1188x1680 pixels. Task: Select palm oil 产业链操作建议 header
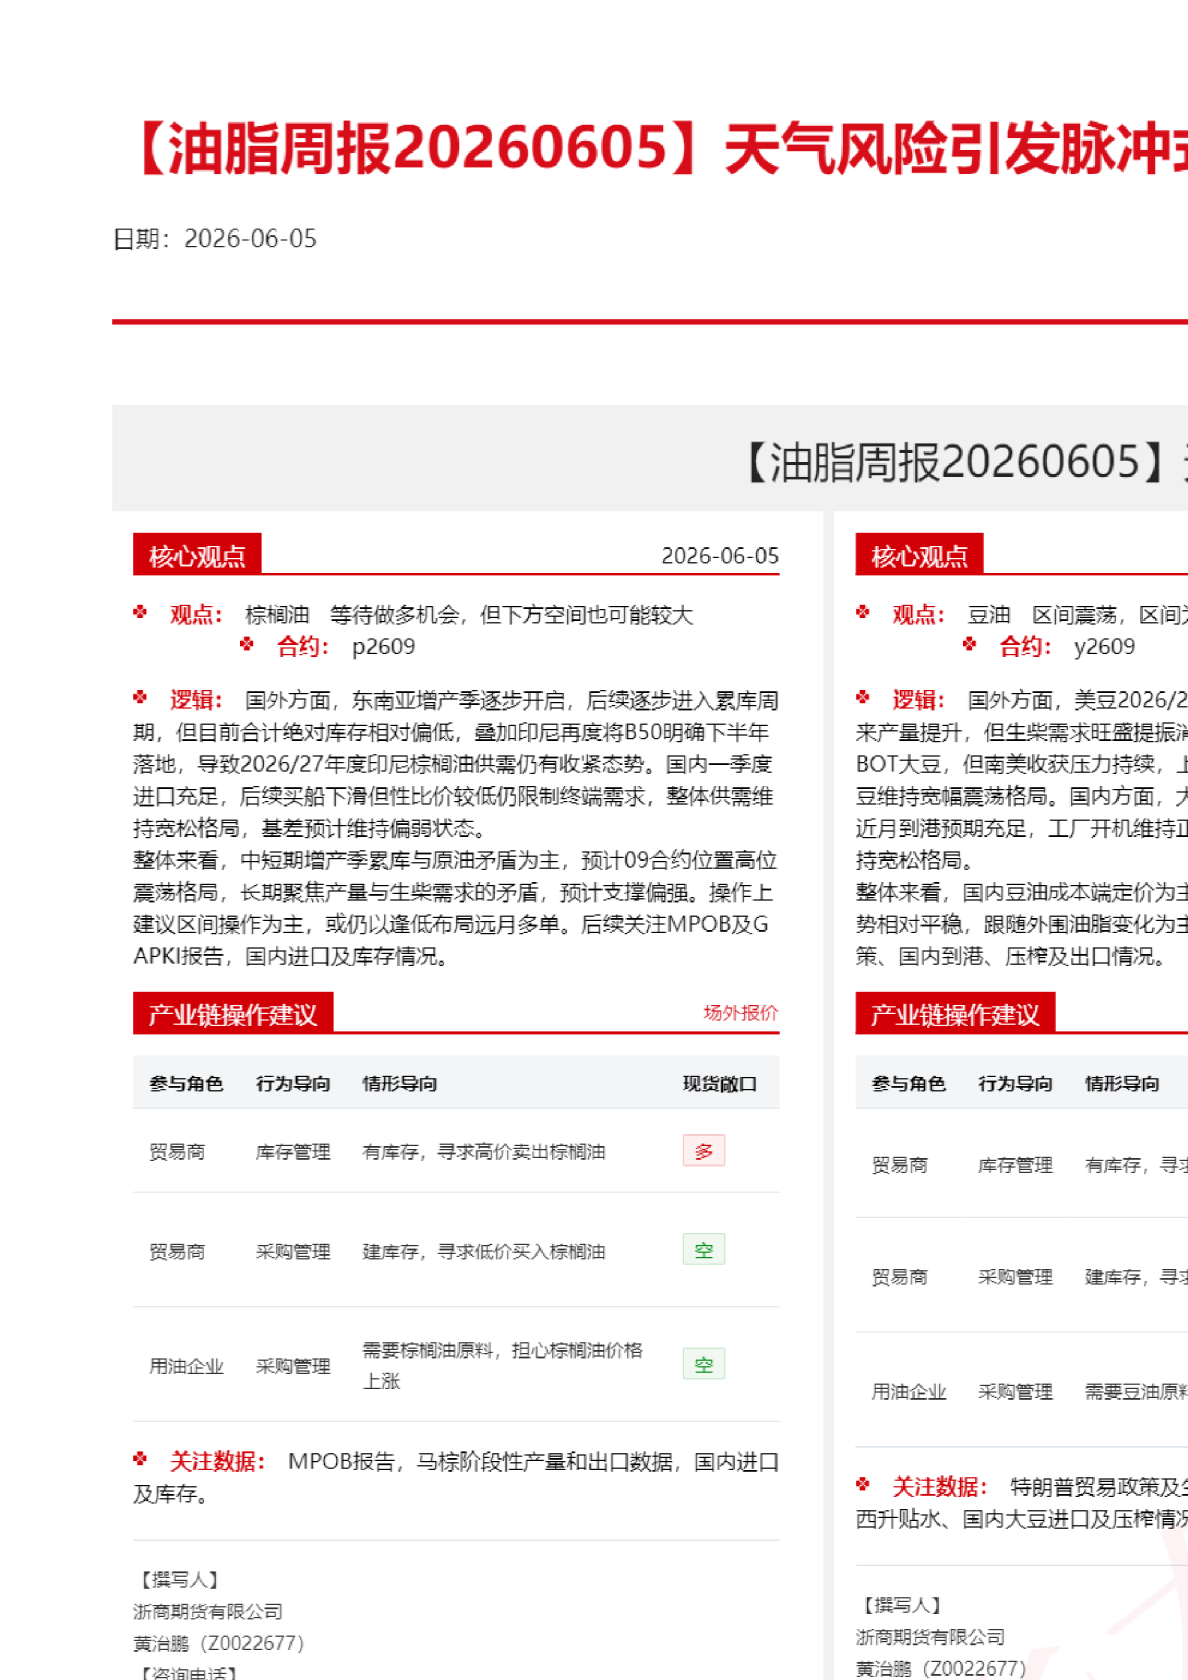[233, 1014]
